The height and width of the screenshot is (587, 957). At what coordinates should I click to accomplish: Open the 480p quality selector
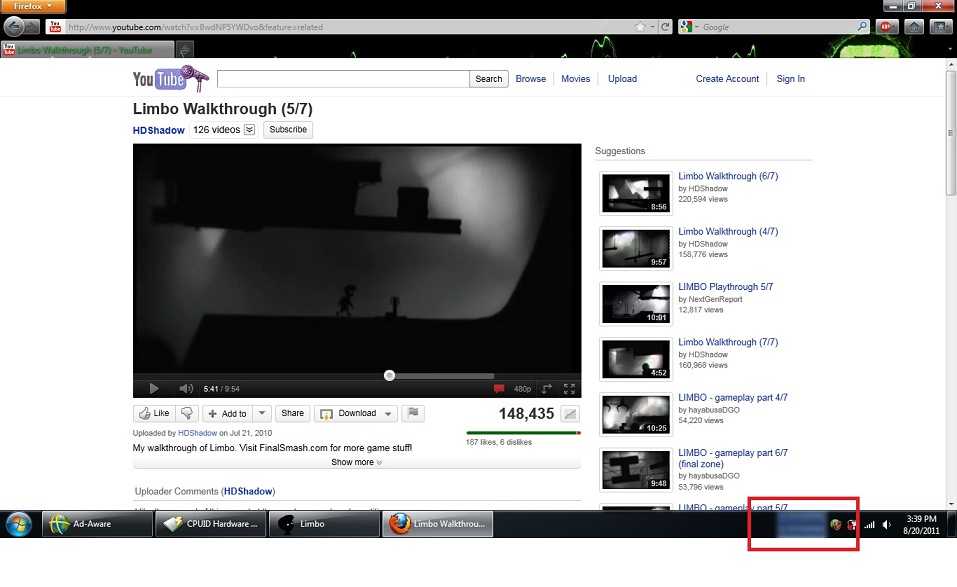522,389
